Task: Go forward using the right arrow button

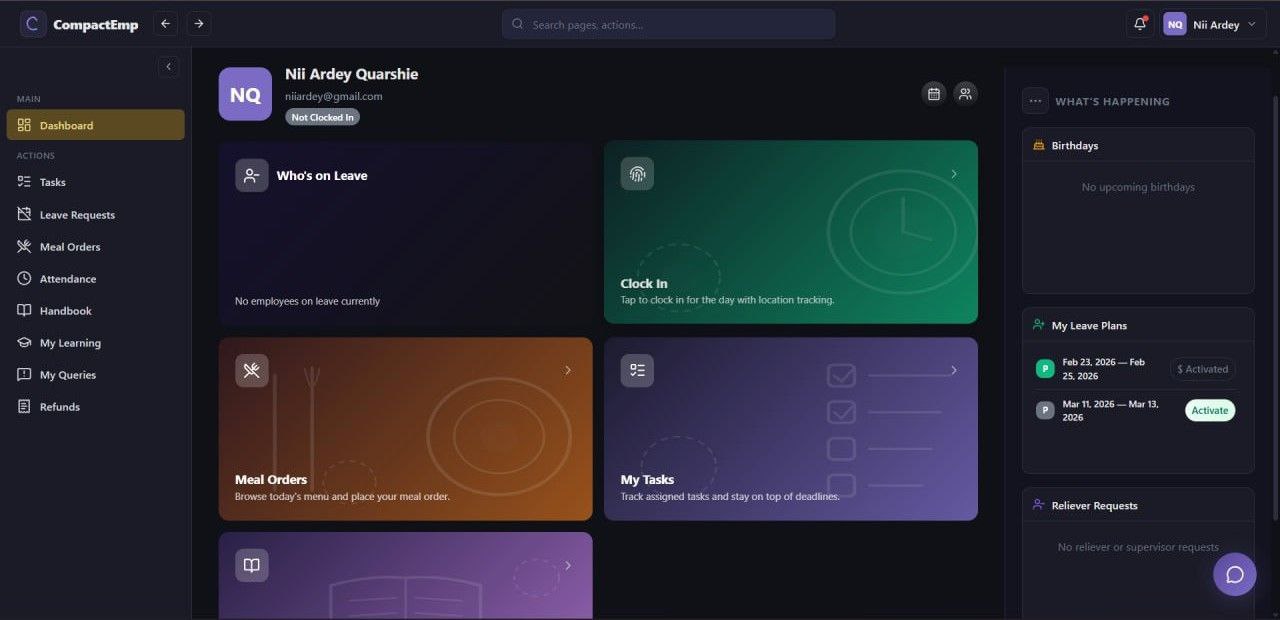Action: tap(198, 24)
